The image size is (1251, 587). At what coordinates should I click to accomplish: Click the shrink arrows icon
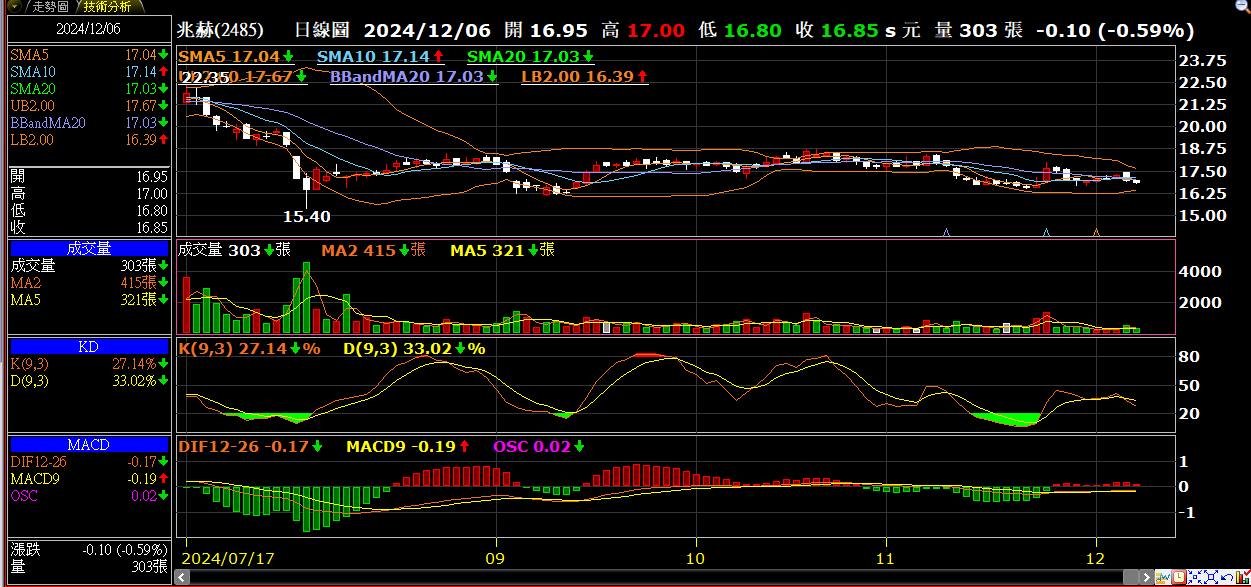[x=1195, y=577]
